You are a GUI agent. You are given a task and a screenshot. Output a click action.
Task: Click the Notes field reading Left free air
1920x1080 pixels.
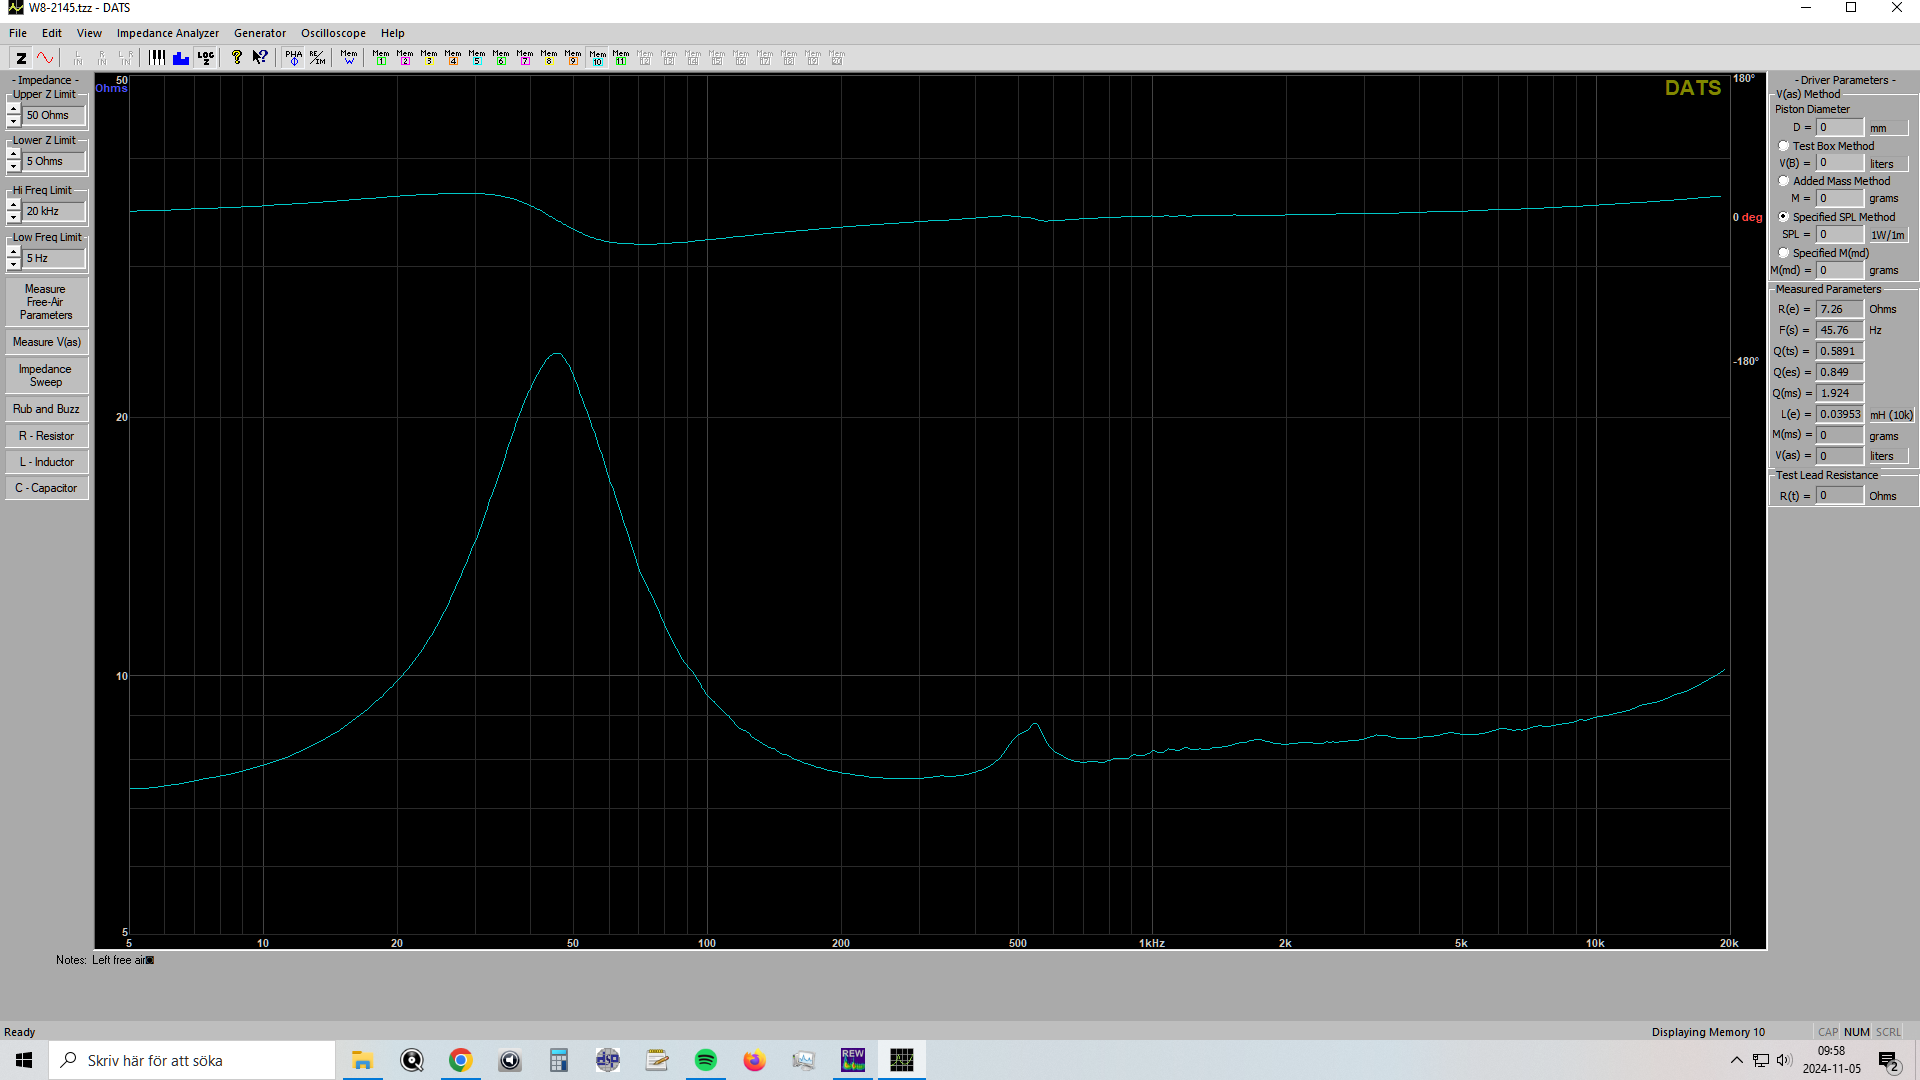123,960
